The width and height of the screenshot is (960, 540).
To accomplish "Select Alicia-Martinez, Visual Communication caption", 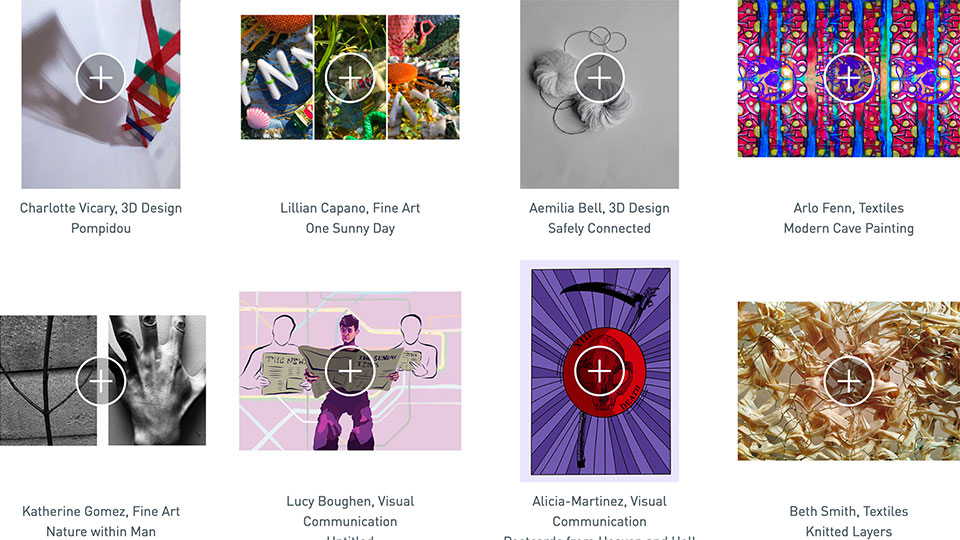I will coord(599,511).
